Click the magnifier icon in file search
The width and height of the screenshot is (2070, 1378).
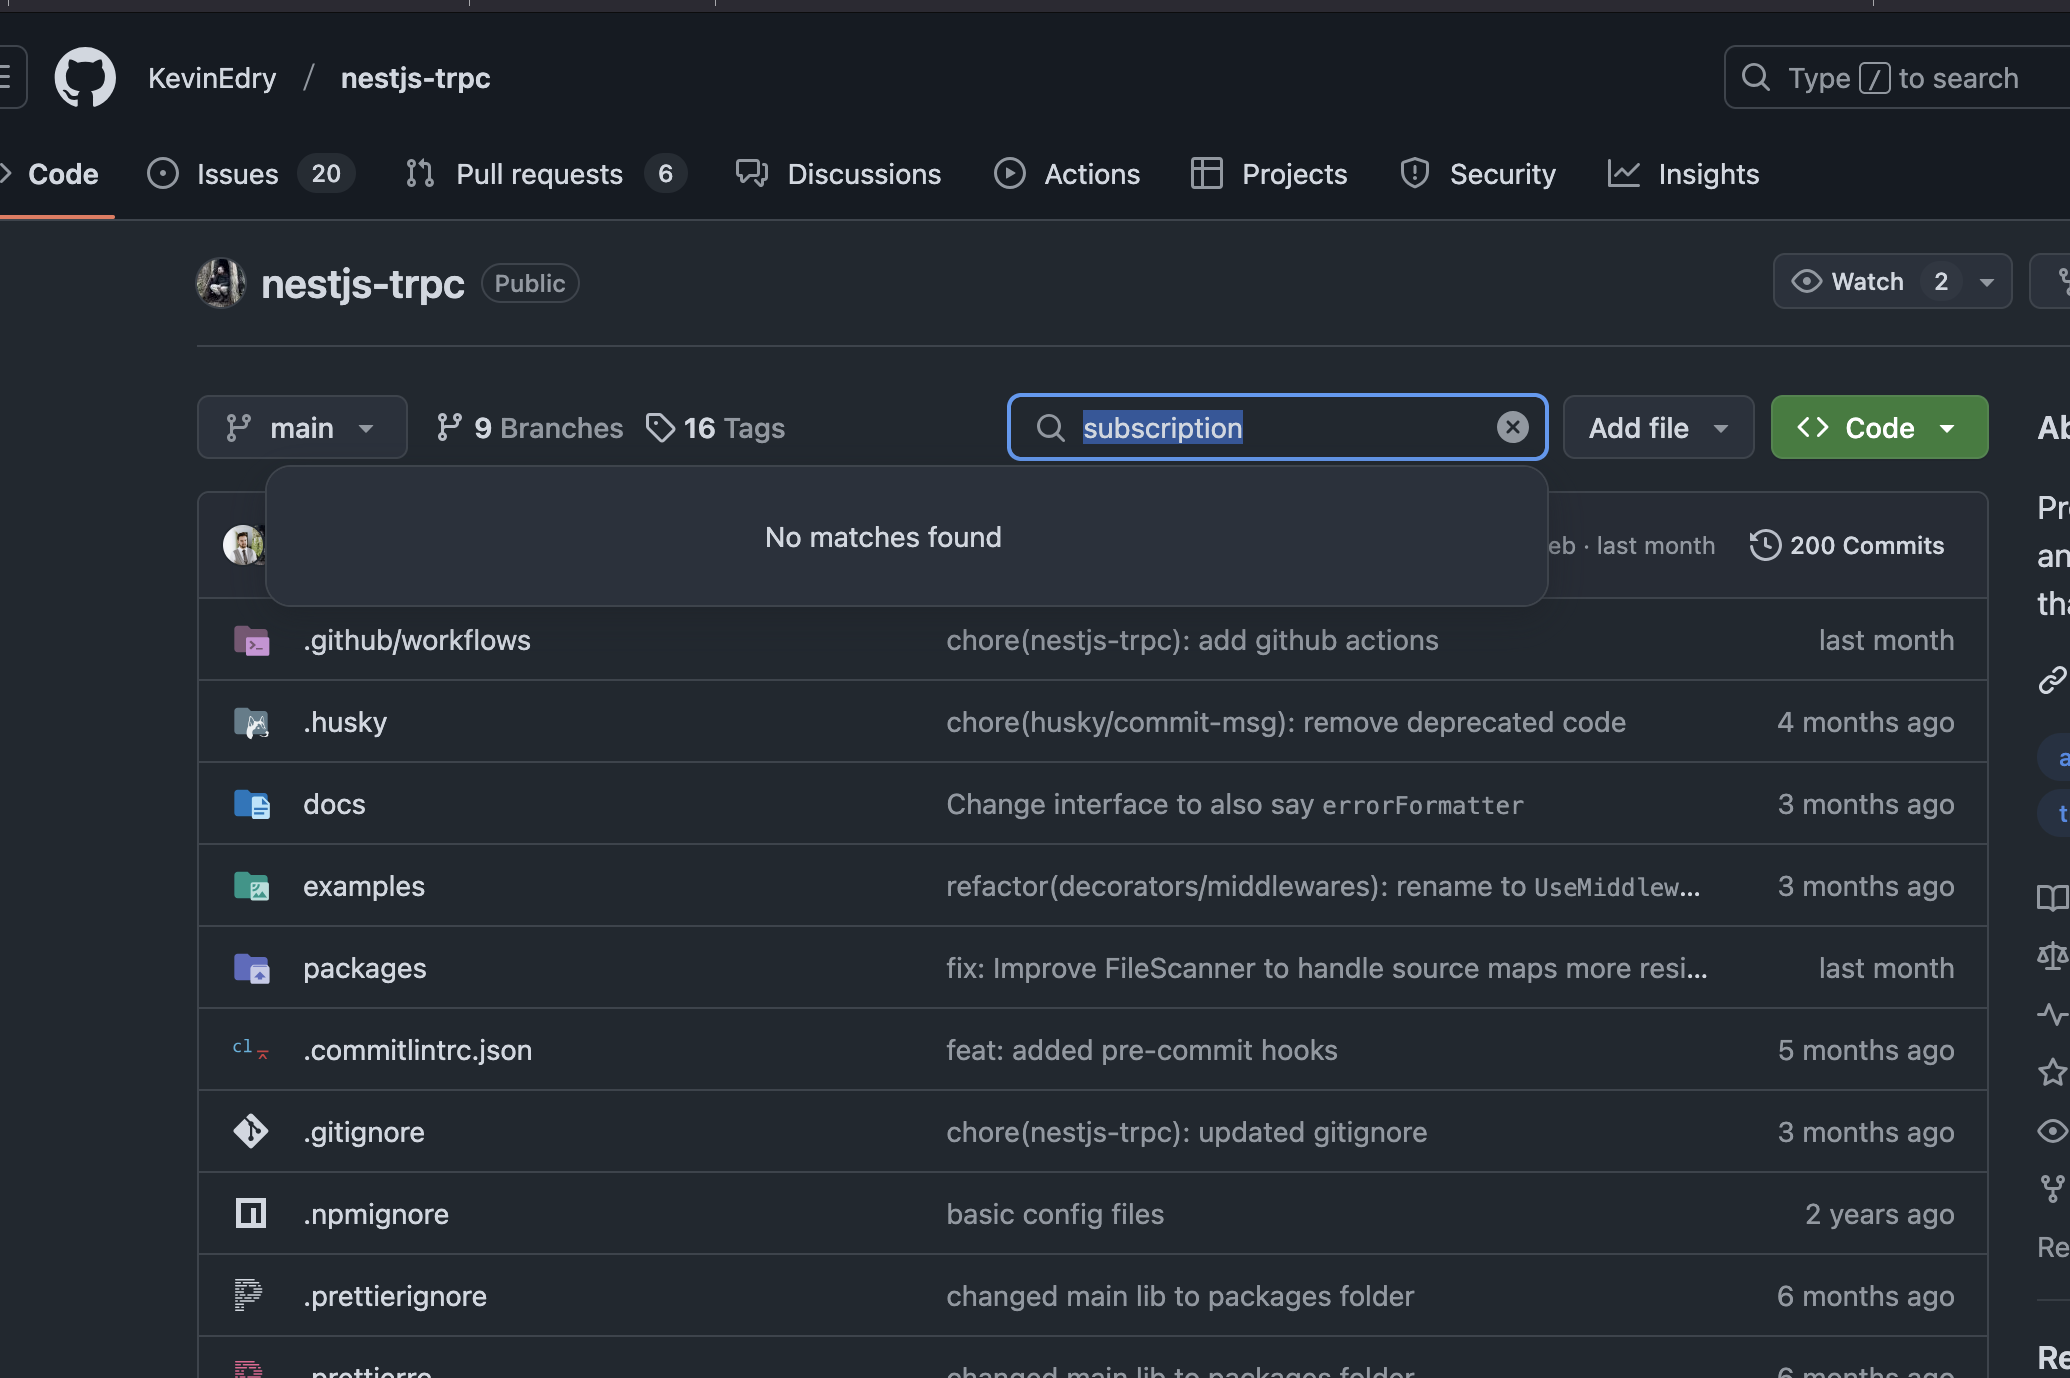(1050, 428)
